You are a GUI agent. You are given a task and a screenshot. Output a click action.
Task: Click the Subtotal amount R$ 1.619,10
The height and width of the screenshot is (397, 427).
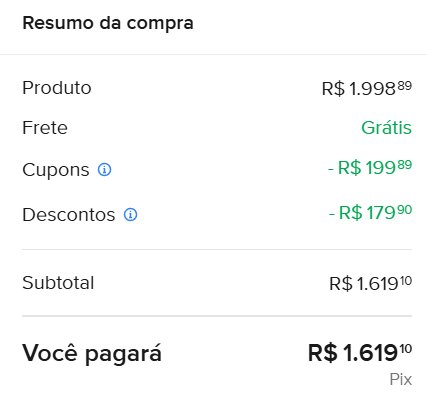pyautogui.click(x=371, y=284)
